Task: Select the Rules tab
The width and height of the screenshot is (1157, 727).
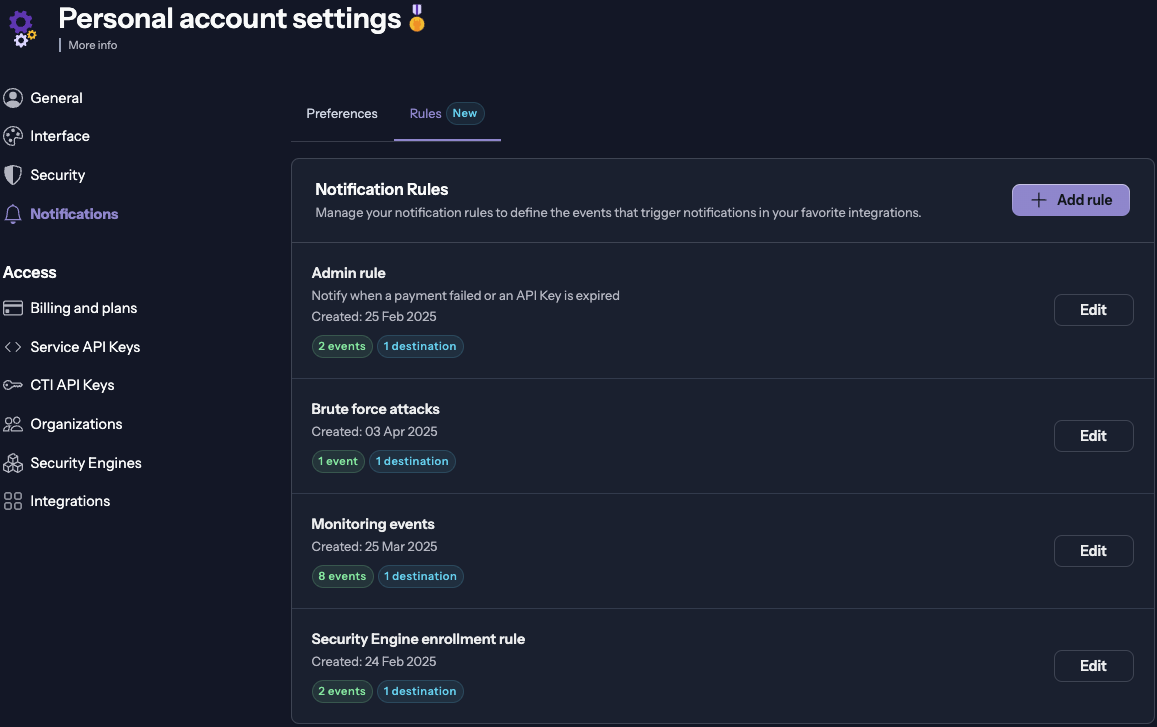Action: (x=426, y=113)
